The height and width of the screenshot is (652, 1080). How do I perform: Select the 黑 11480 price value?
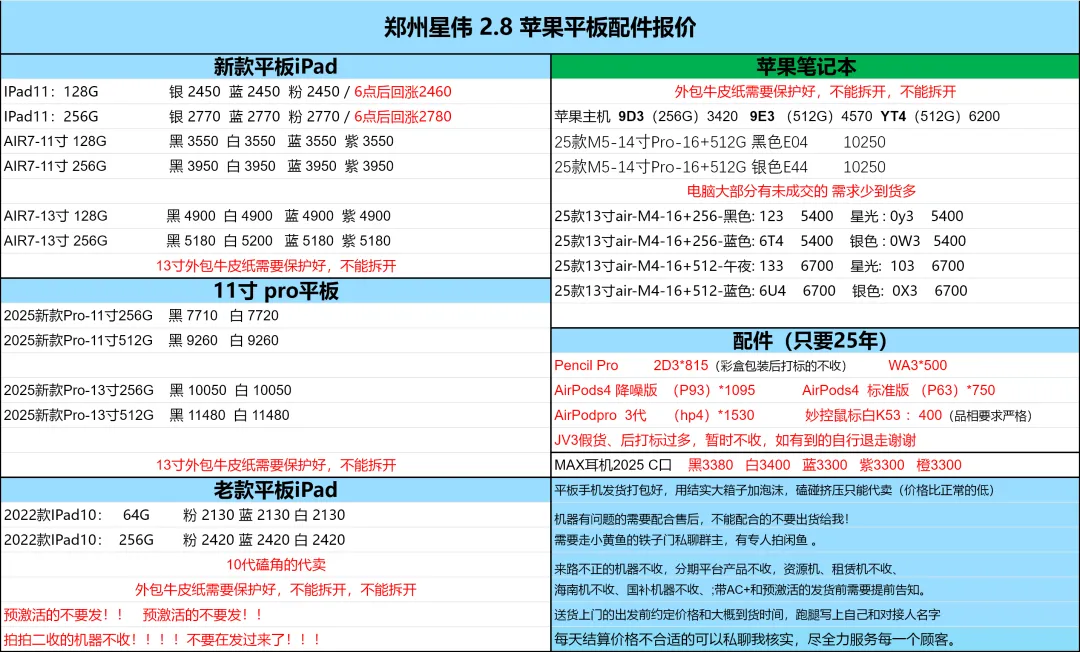tap(198, 415)
